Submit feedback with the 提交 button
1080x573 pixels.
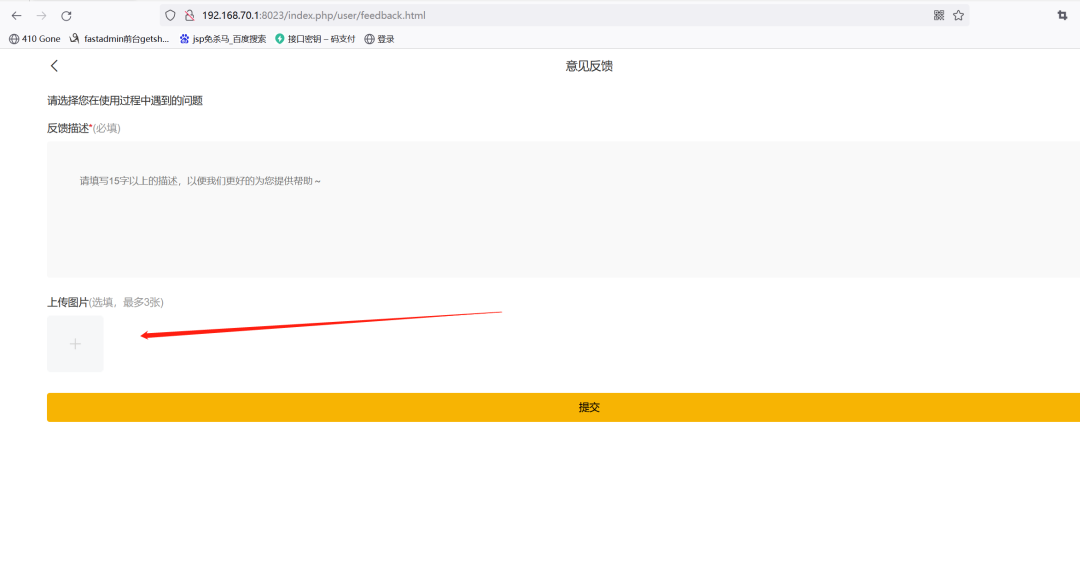pos(563,407)
